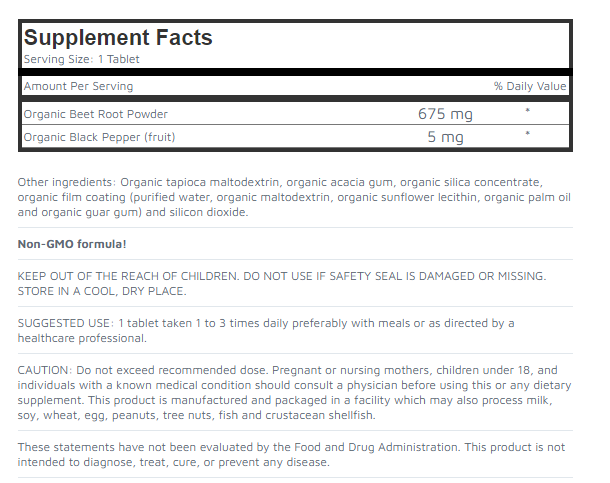This screenshot has height=483, width=610.
Task: Click the % Daily Value column header
Action: pos(530,86)
